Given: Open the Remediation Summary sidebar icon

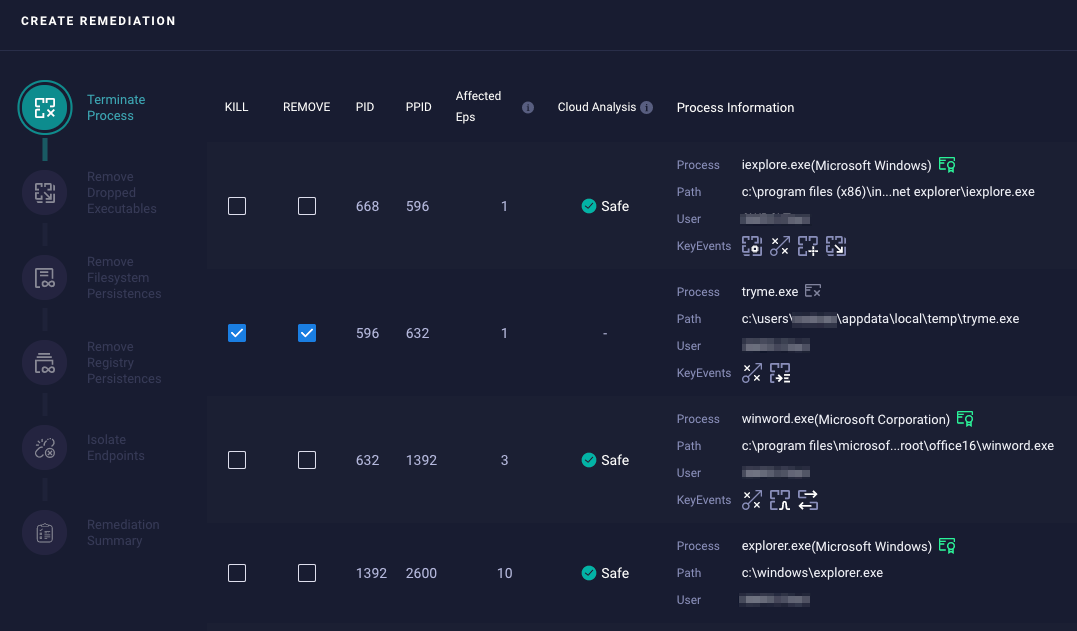Looking at the screenshot, I should (x=45, y=532).
